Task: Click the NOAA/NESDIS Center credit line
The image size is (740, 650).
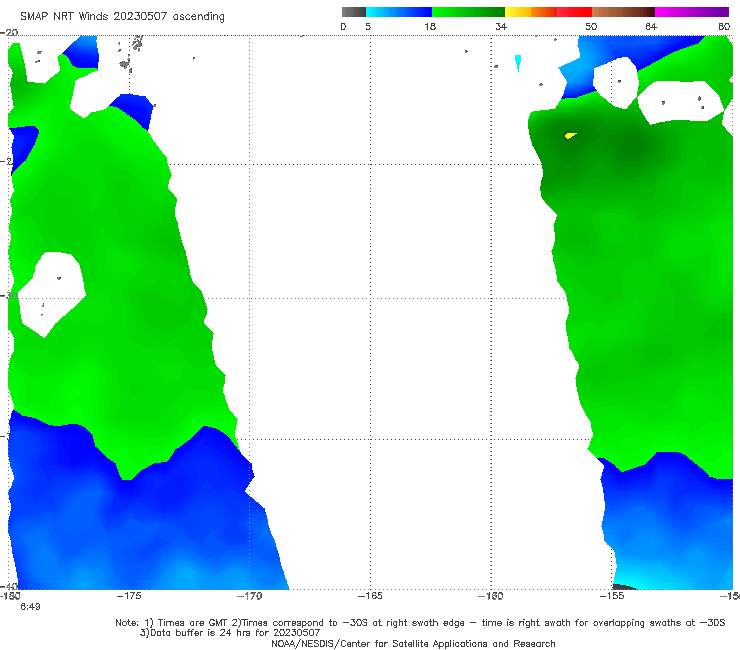Action: click(x=413, y=643)
